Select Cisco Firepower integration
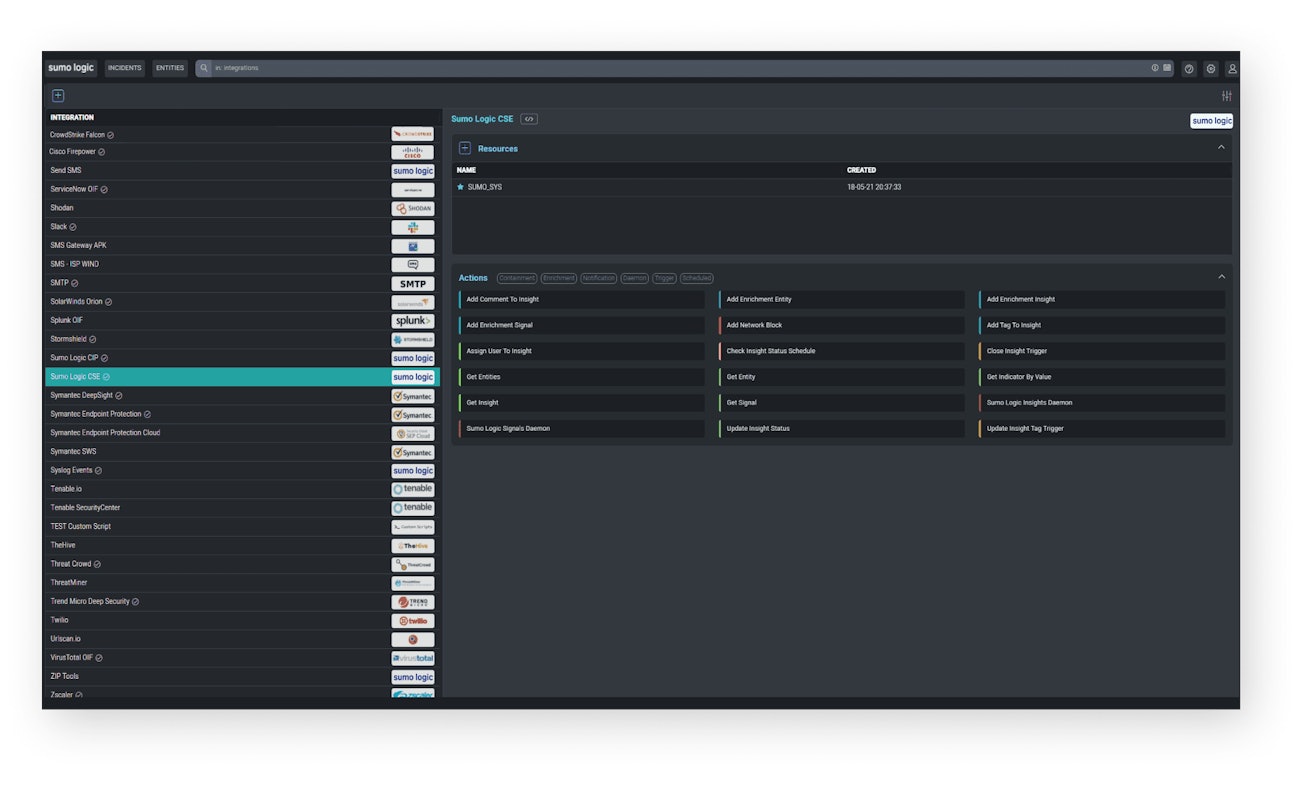Image resolution: width=1300 pixels, height=786 pixels. (242, 152)
